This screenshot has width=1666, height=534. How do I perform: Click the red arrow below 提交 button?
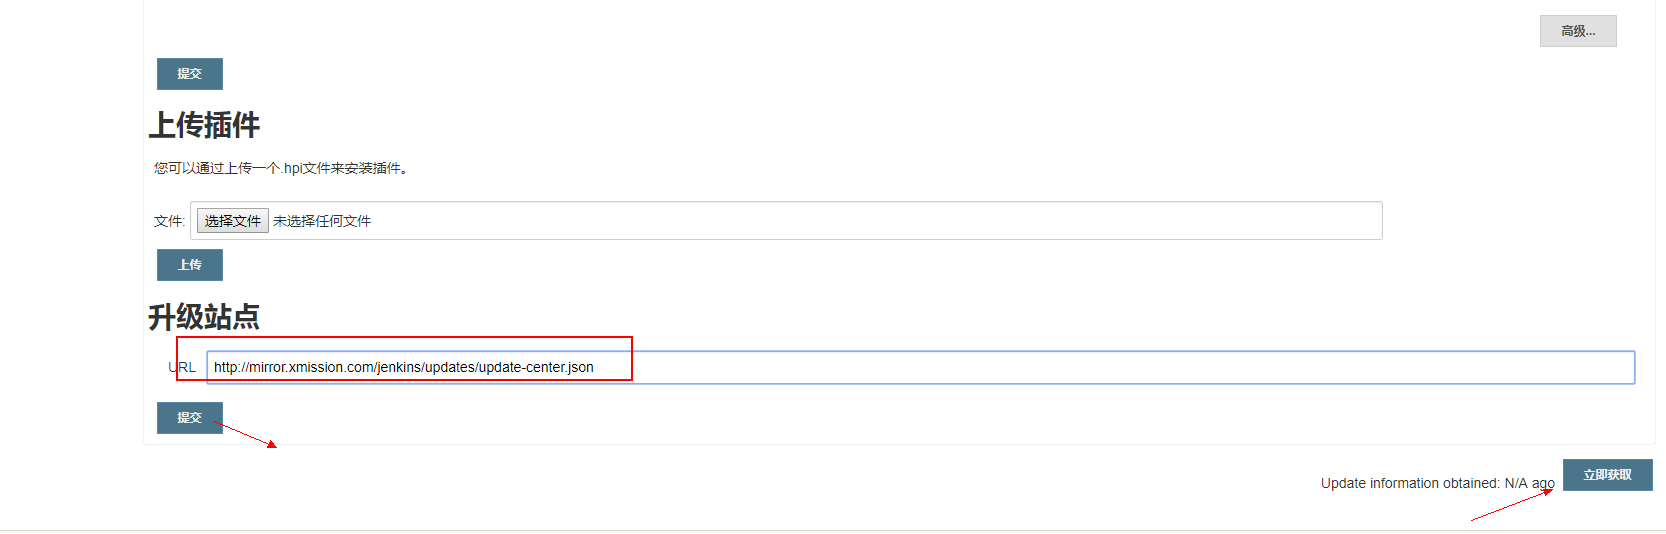[247, 435]
